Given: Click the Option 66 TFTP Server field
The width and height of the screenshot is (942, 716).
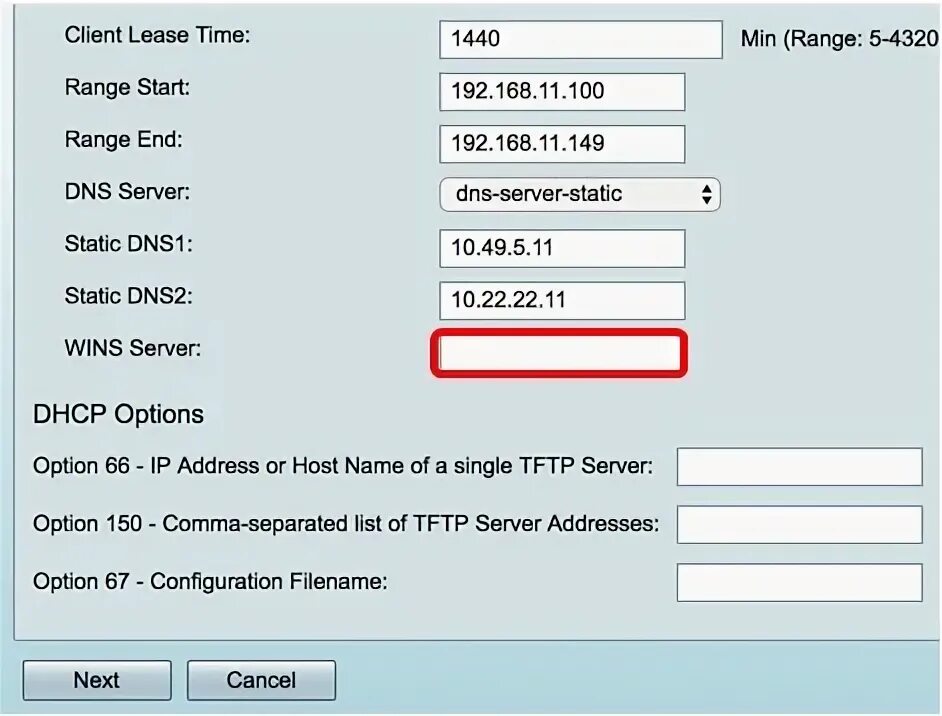Looking at the screenshot, I should 800,466.
